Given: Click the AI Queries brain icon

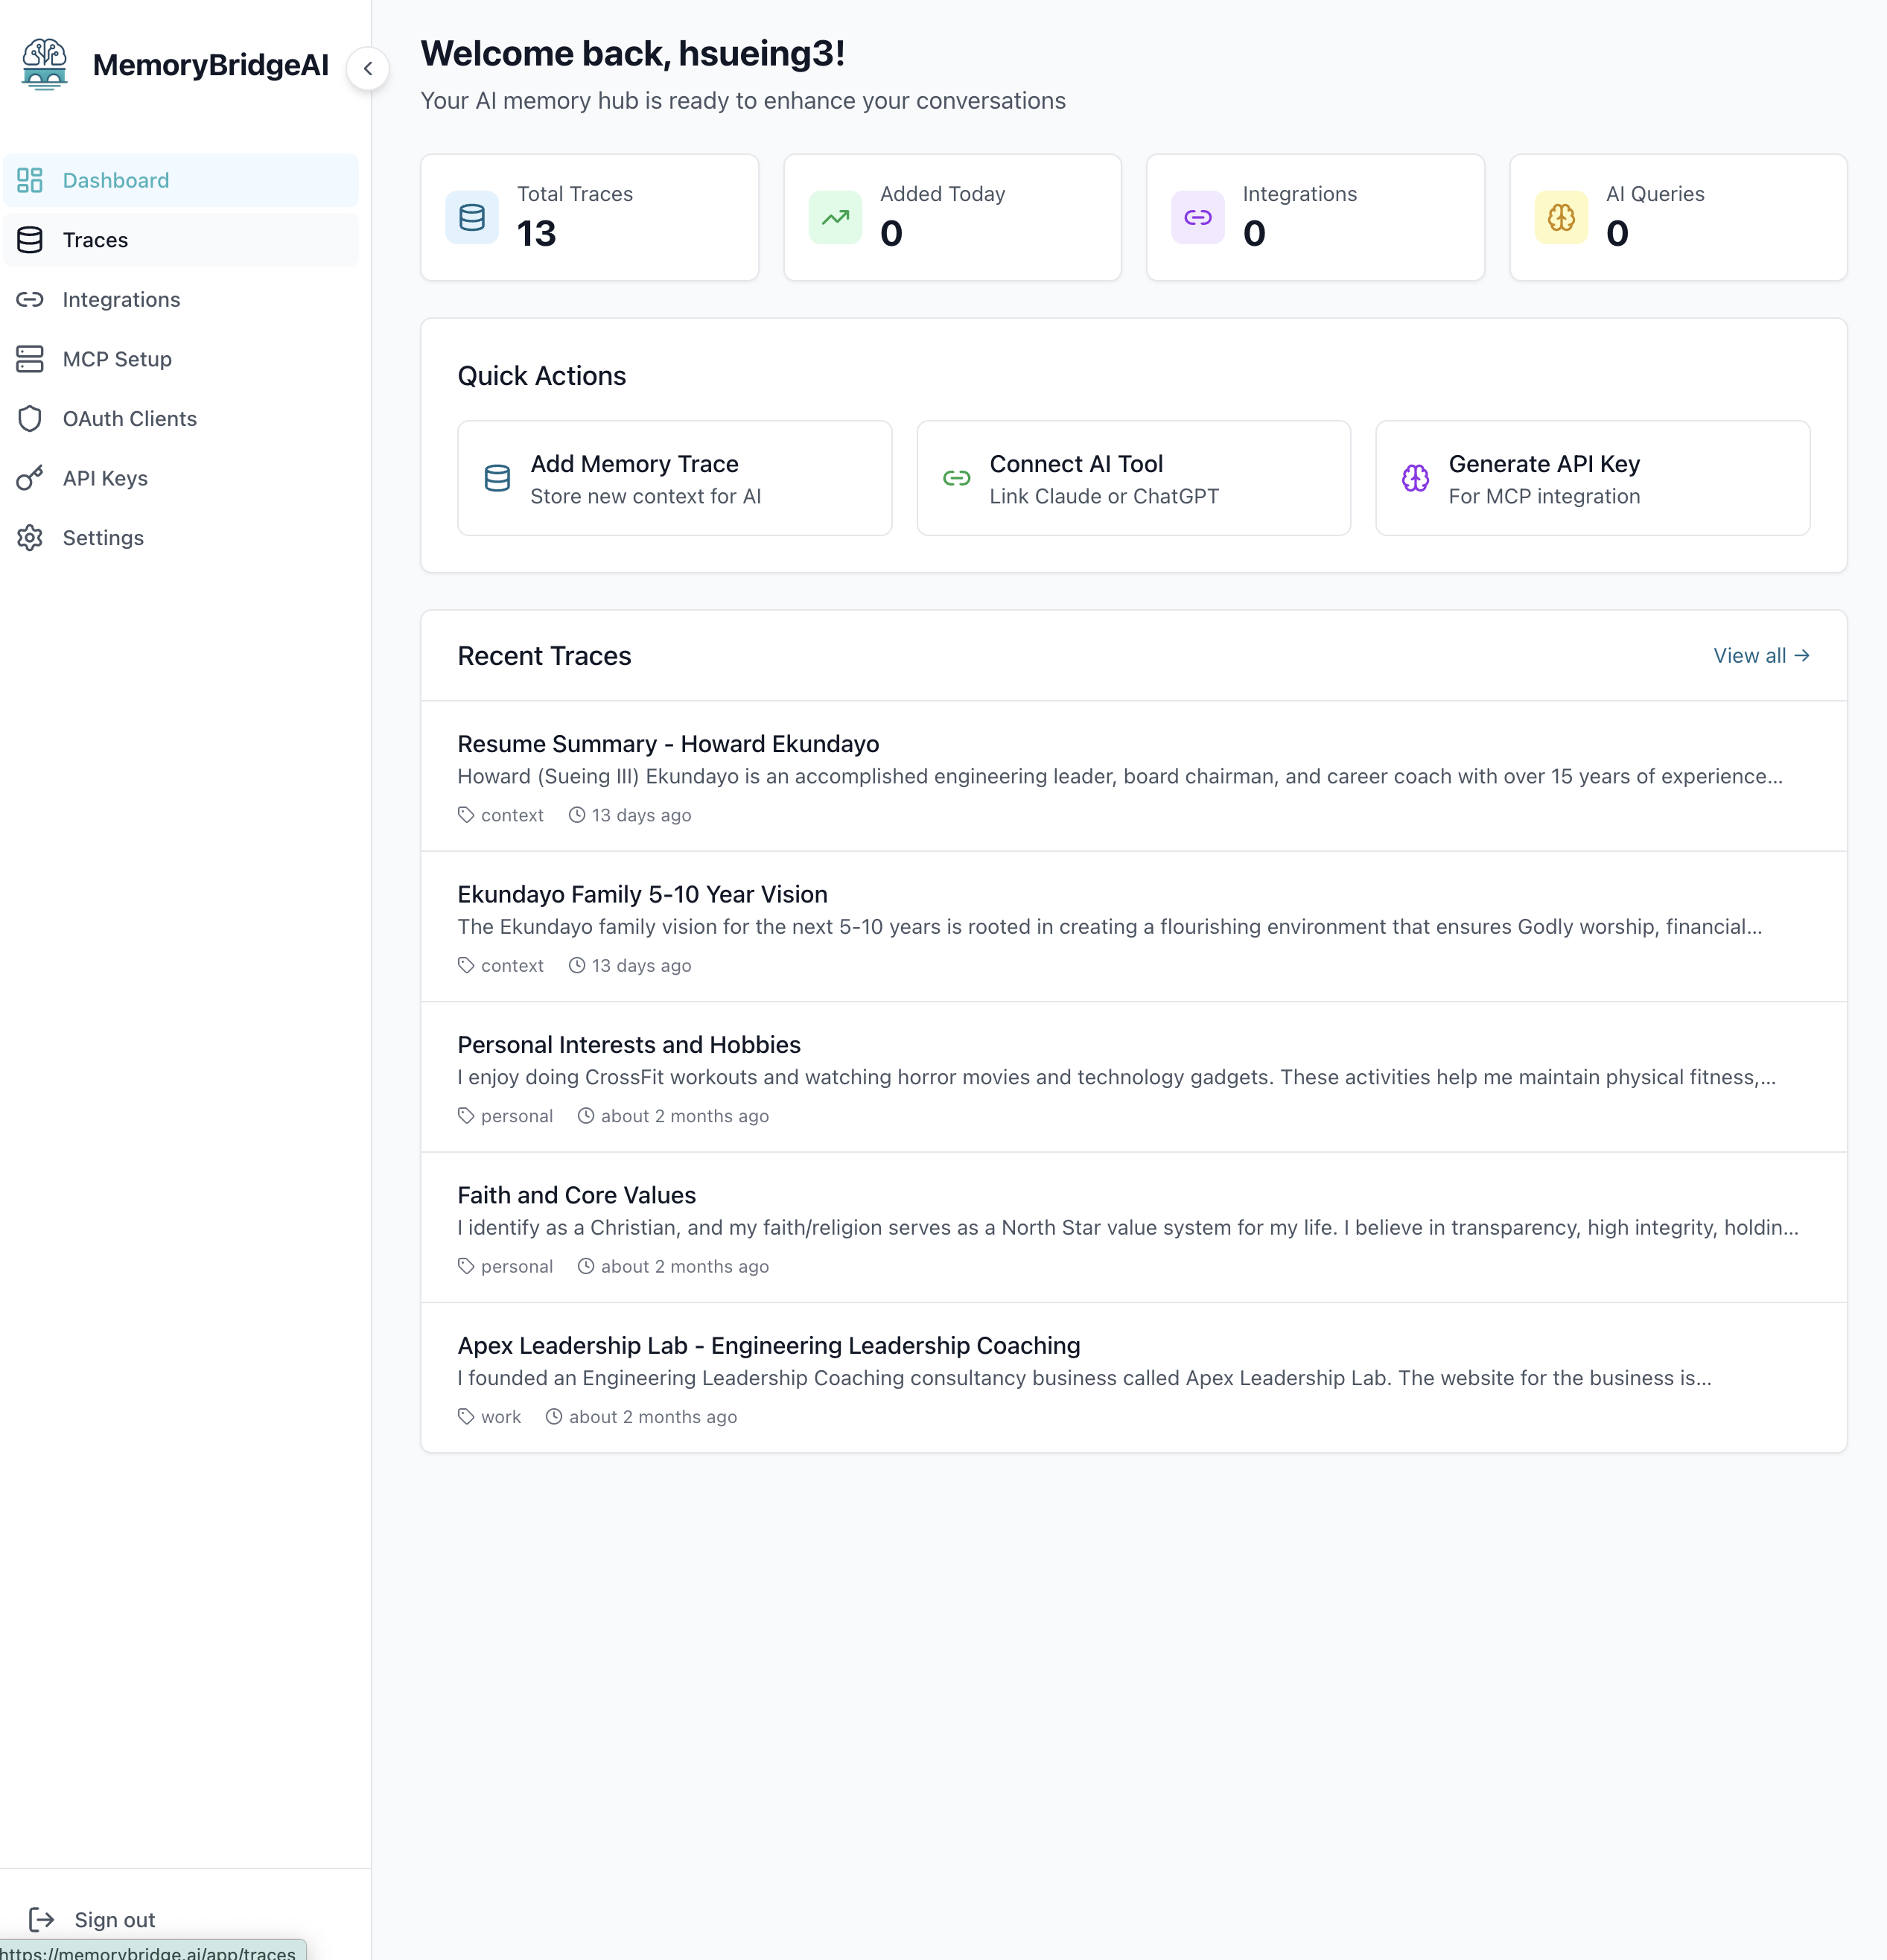Looking at the screenshot, I should (x=1561, y=217).
